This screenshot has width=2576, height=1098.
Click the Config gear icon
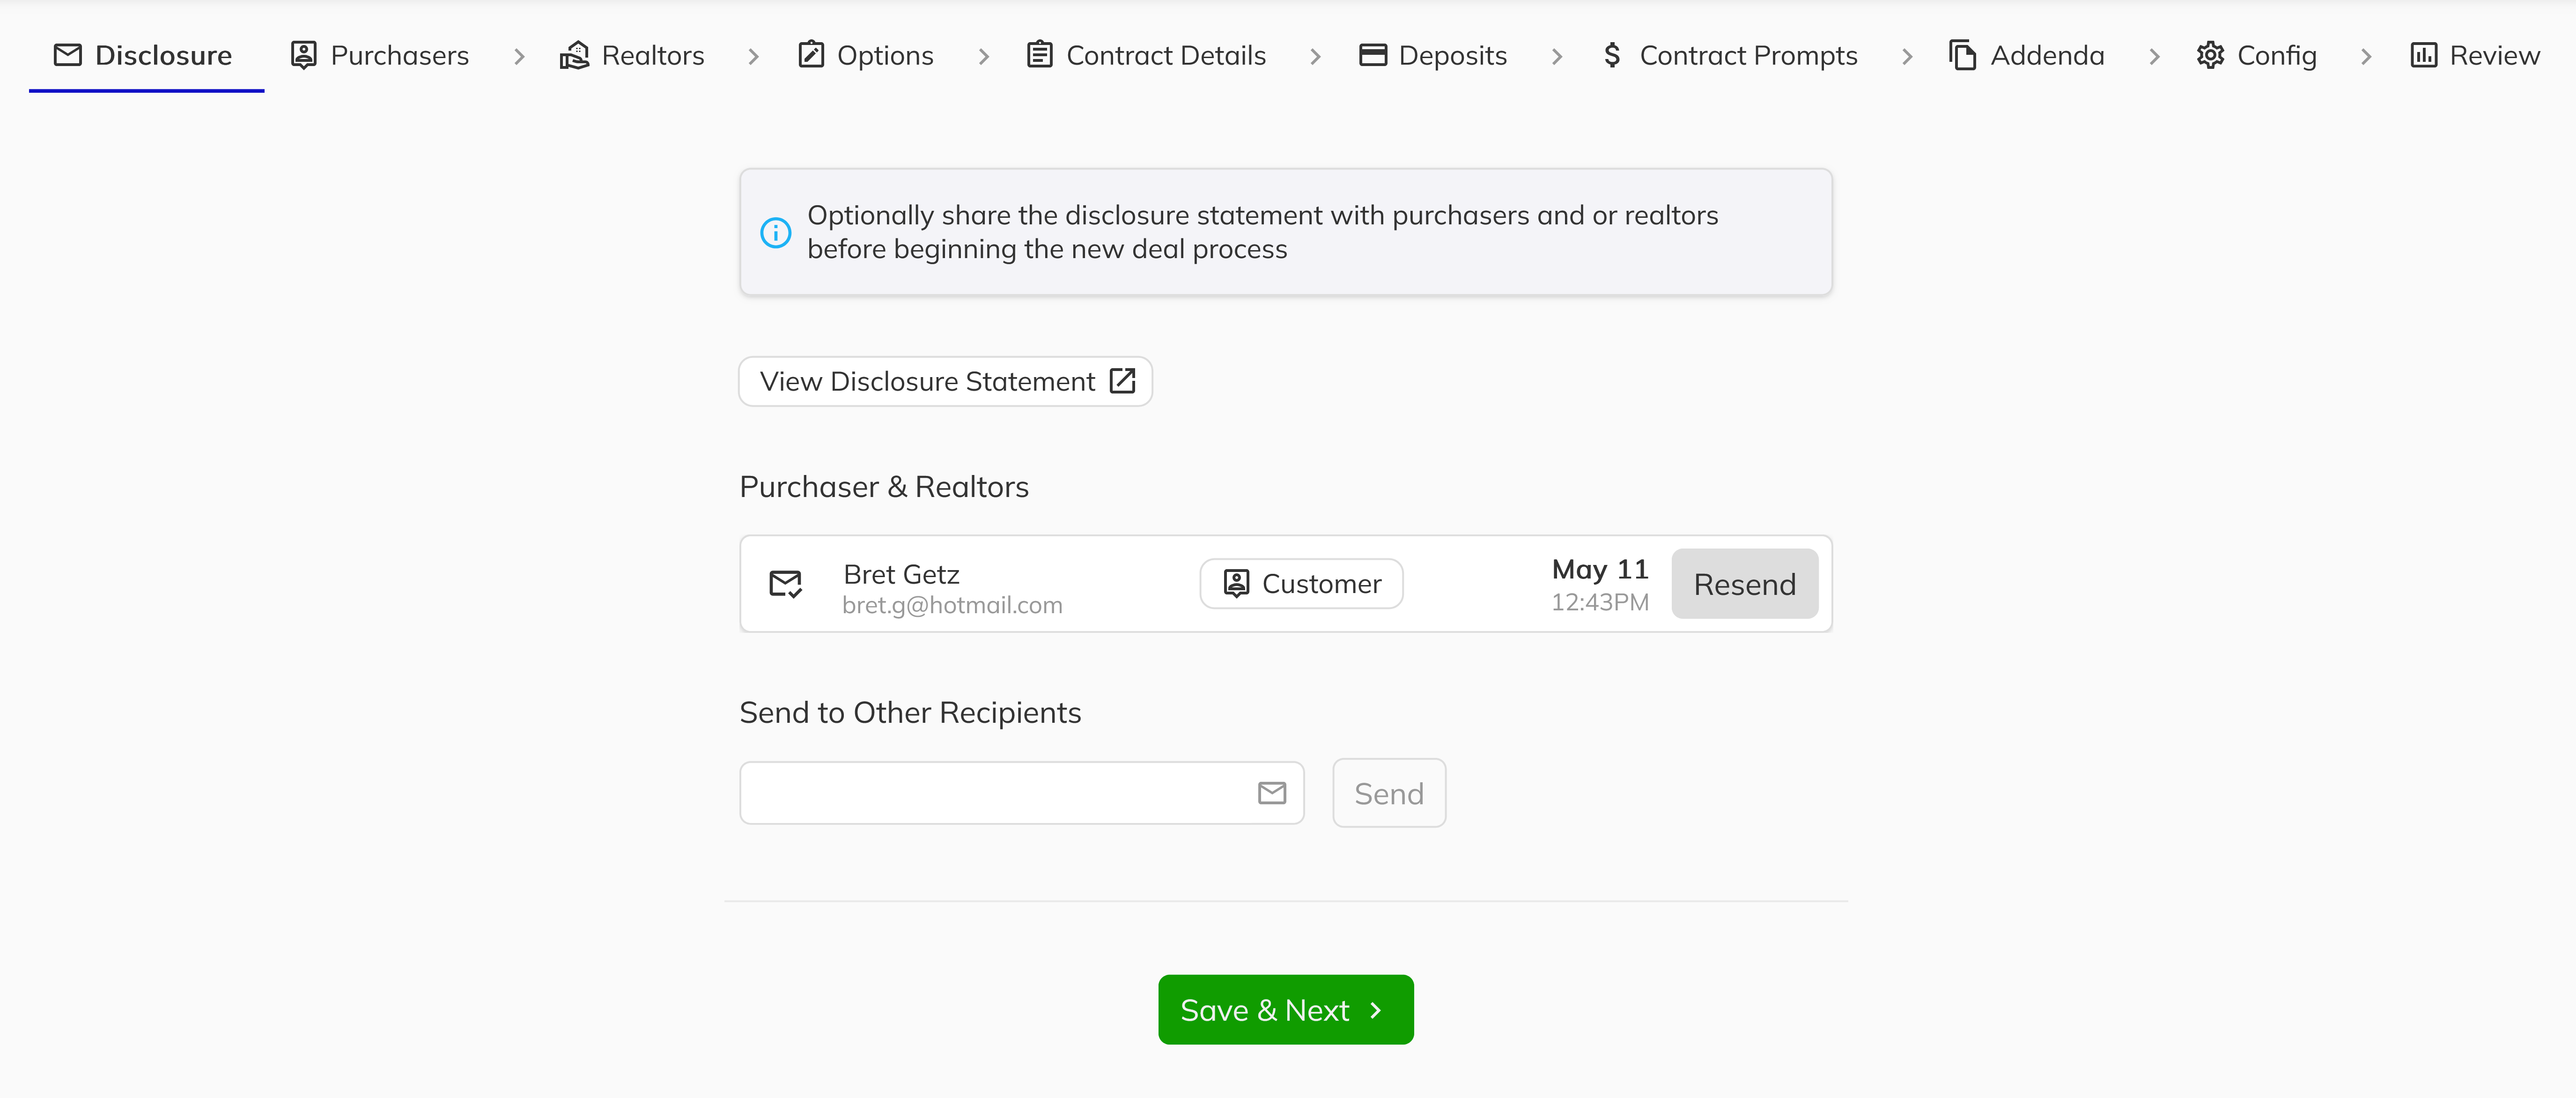point(2210,55)
